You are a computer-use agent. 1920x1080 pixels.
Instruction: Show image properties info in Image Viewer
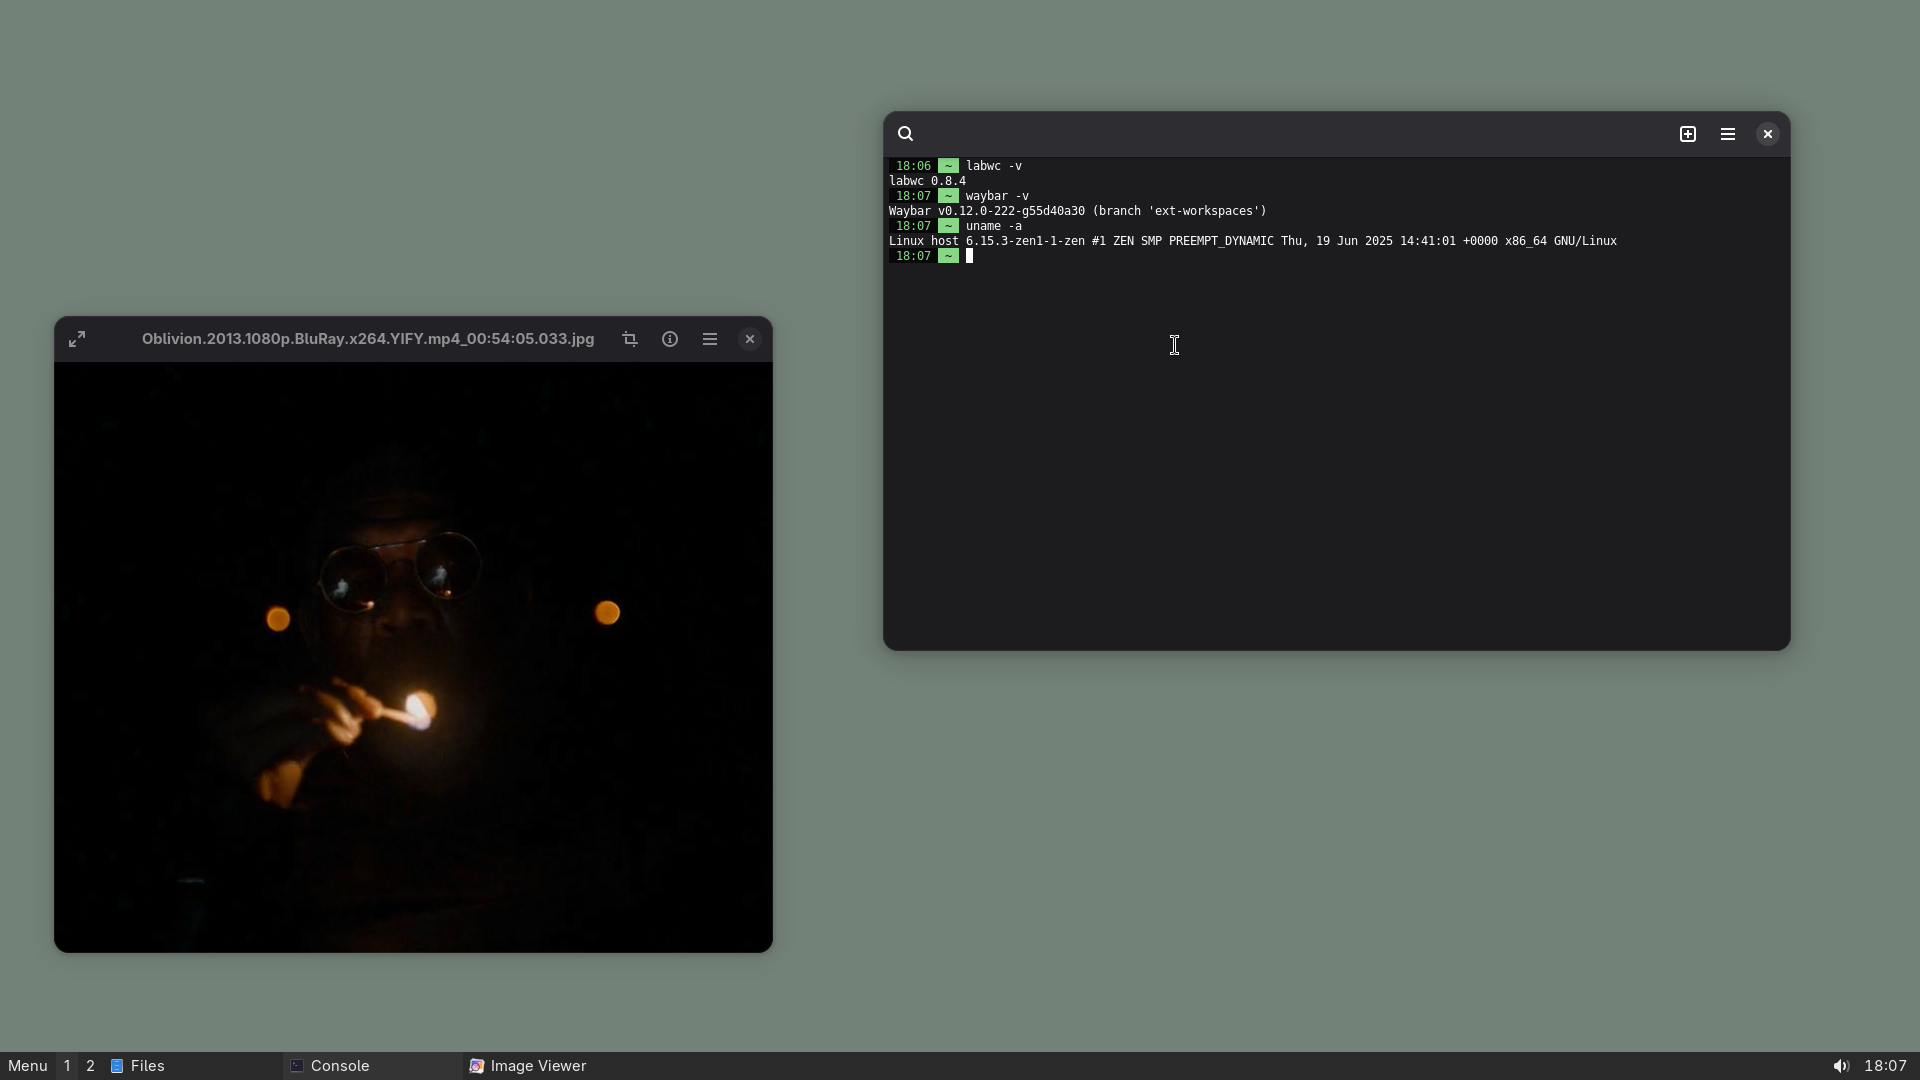pos(670,339)
